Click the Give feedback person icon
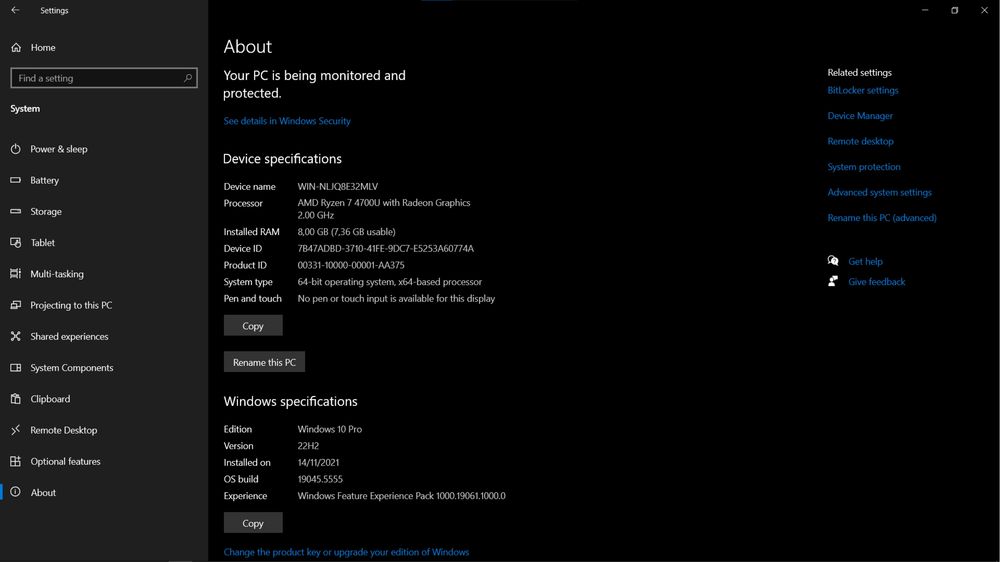Screen dimensions: 1000x562 pos(833,281)
